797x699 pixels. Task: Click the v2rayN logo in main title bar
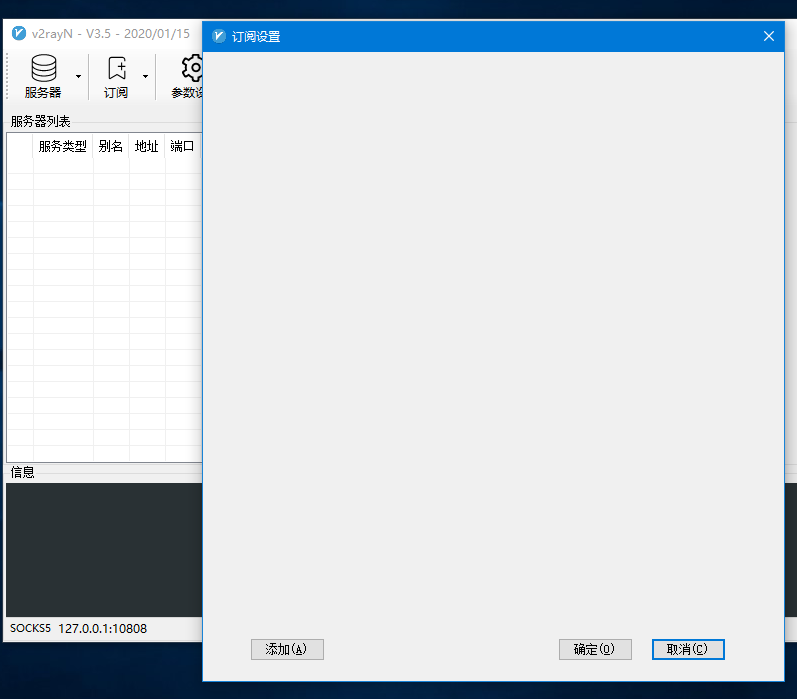click(19, 33)
